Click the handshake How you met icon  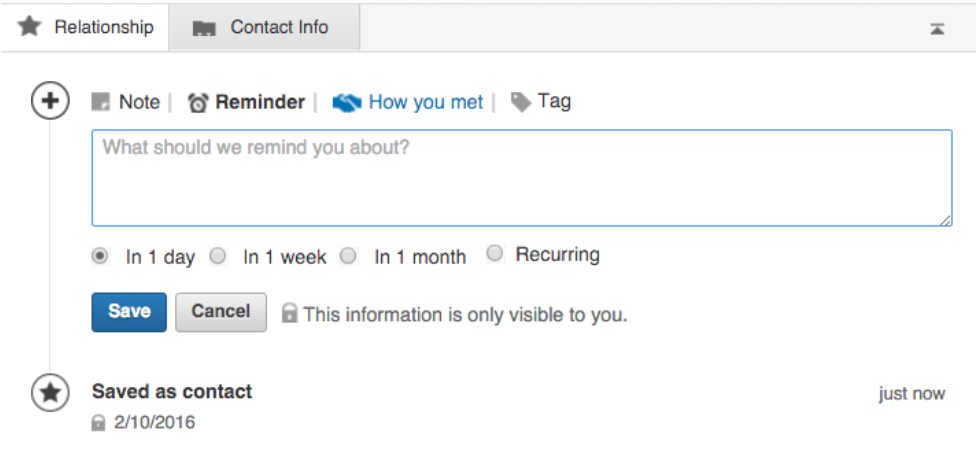(346, 102)
